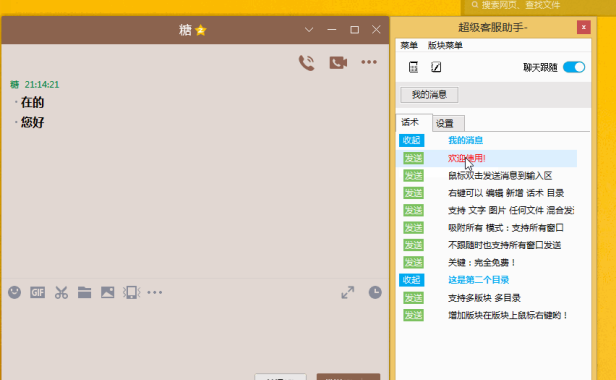This screenshot has width=616, height=380.
Task: Collapse the 我的消息 directory
Action: click(411, 140)
